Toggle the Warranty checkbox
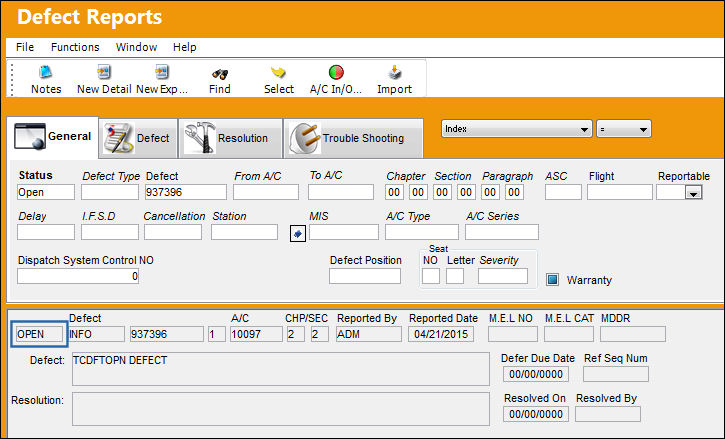 [553, 279]
